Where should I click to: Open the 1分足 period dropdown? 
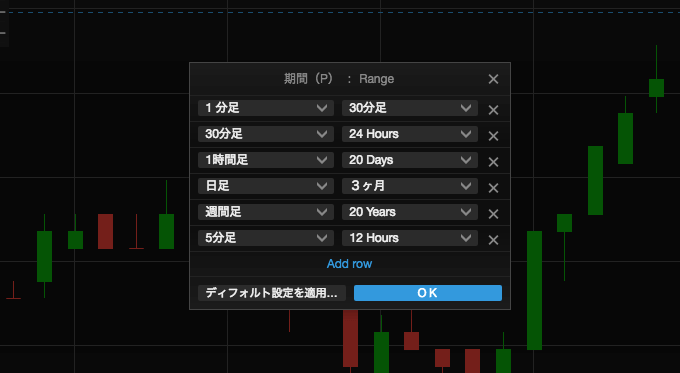click(x=266, y=108)
